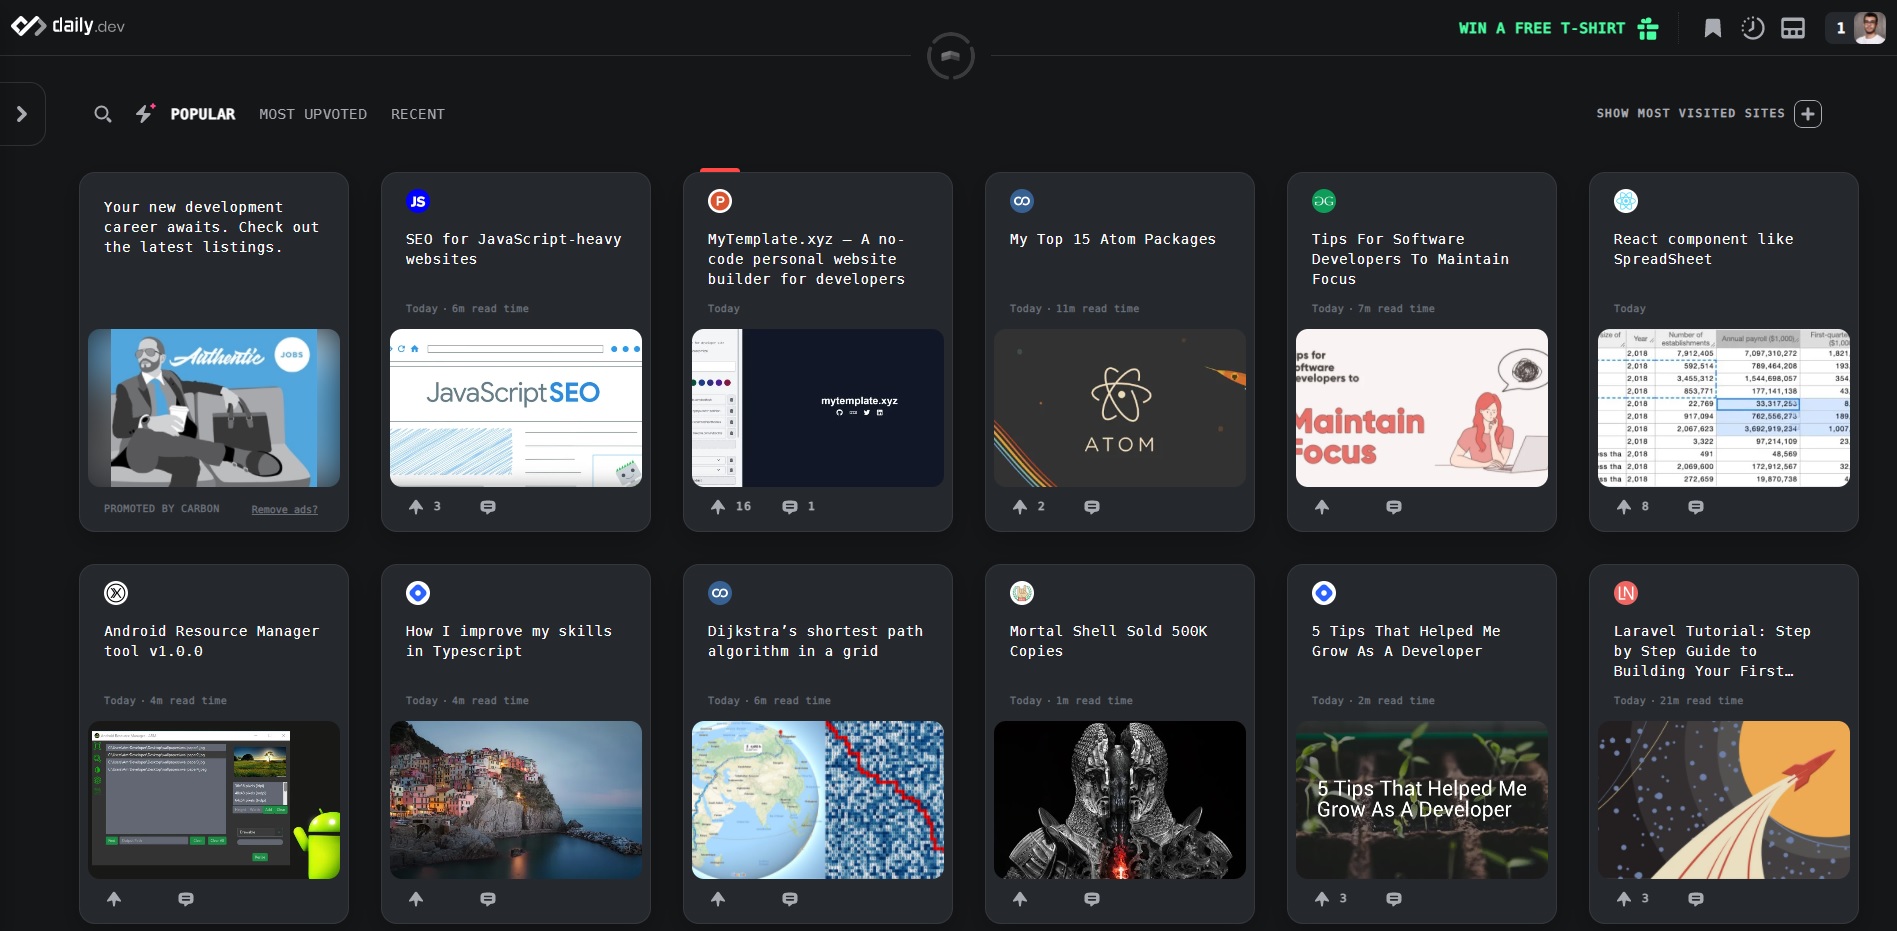Switch to Most Upvoted tab
The image size is (1897, 931).
tap(313, 114)
